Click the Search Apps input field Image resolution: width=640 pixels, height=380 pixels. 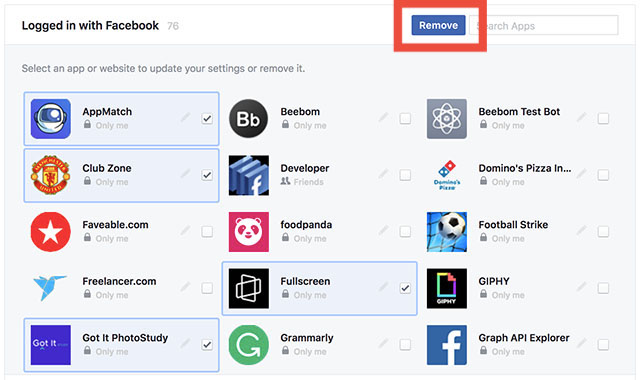click(543, 25)
